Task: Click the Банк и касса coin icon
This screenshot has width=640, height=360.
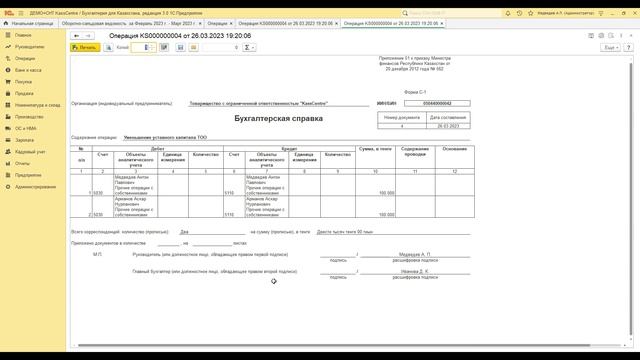Action: point(8,70)
